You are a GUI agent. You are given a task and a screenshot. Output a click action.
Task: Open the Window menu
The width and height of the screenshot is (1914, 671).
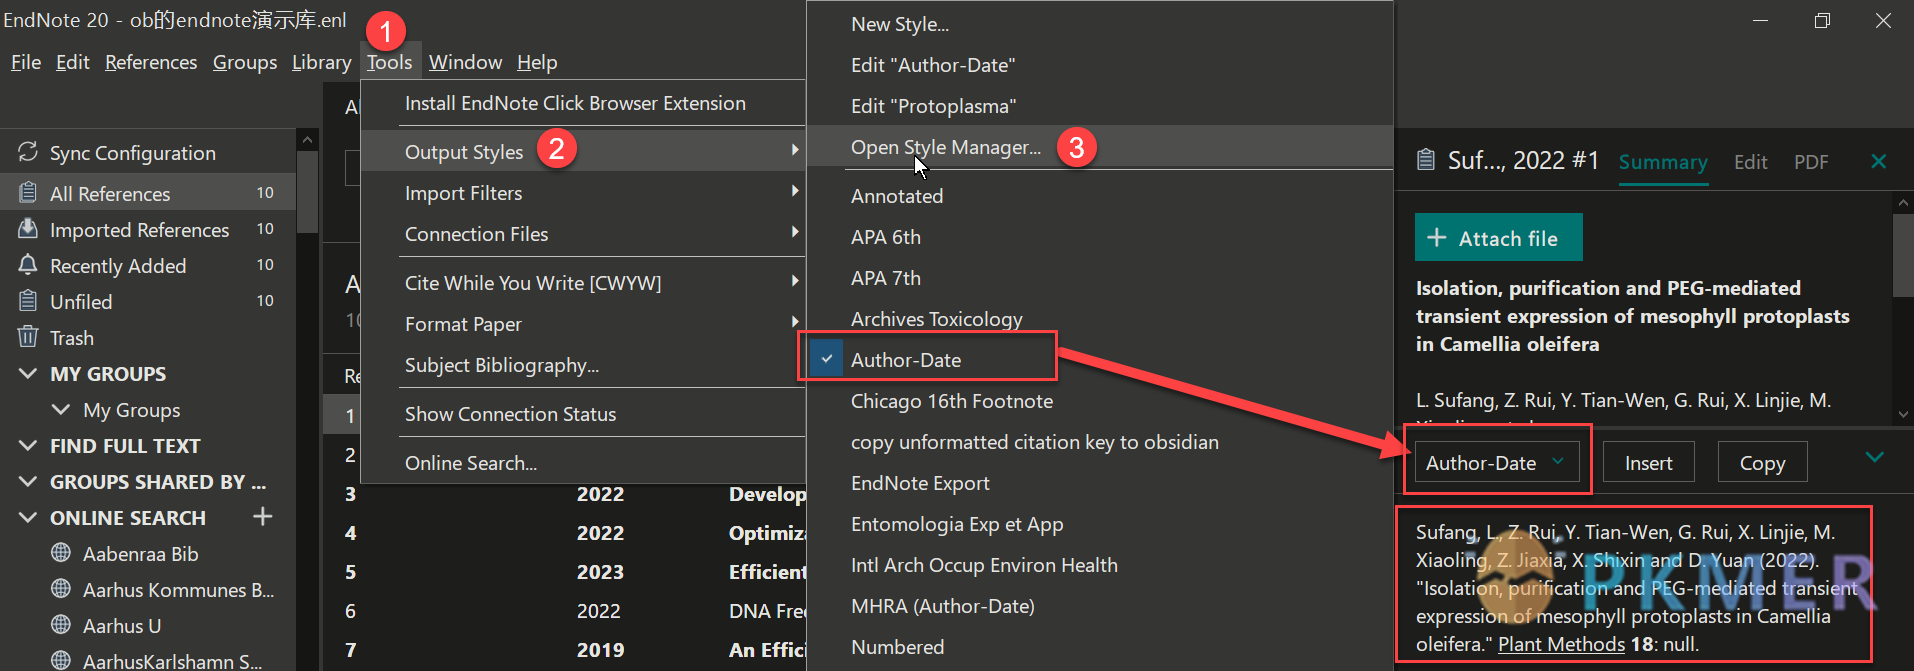465,62
